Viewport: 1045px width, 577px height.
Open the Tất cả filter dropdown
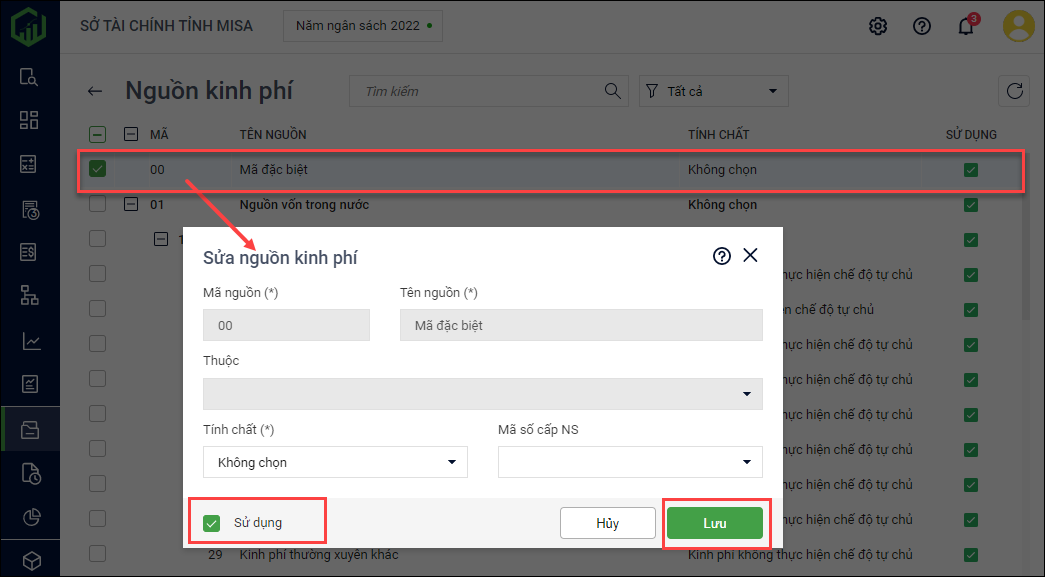(x=714, y=91)
